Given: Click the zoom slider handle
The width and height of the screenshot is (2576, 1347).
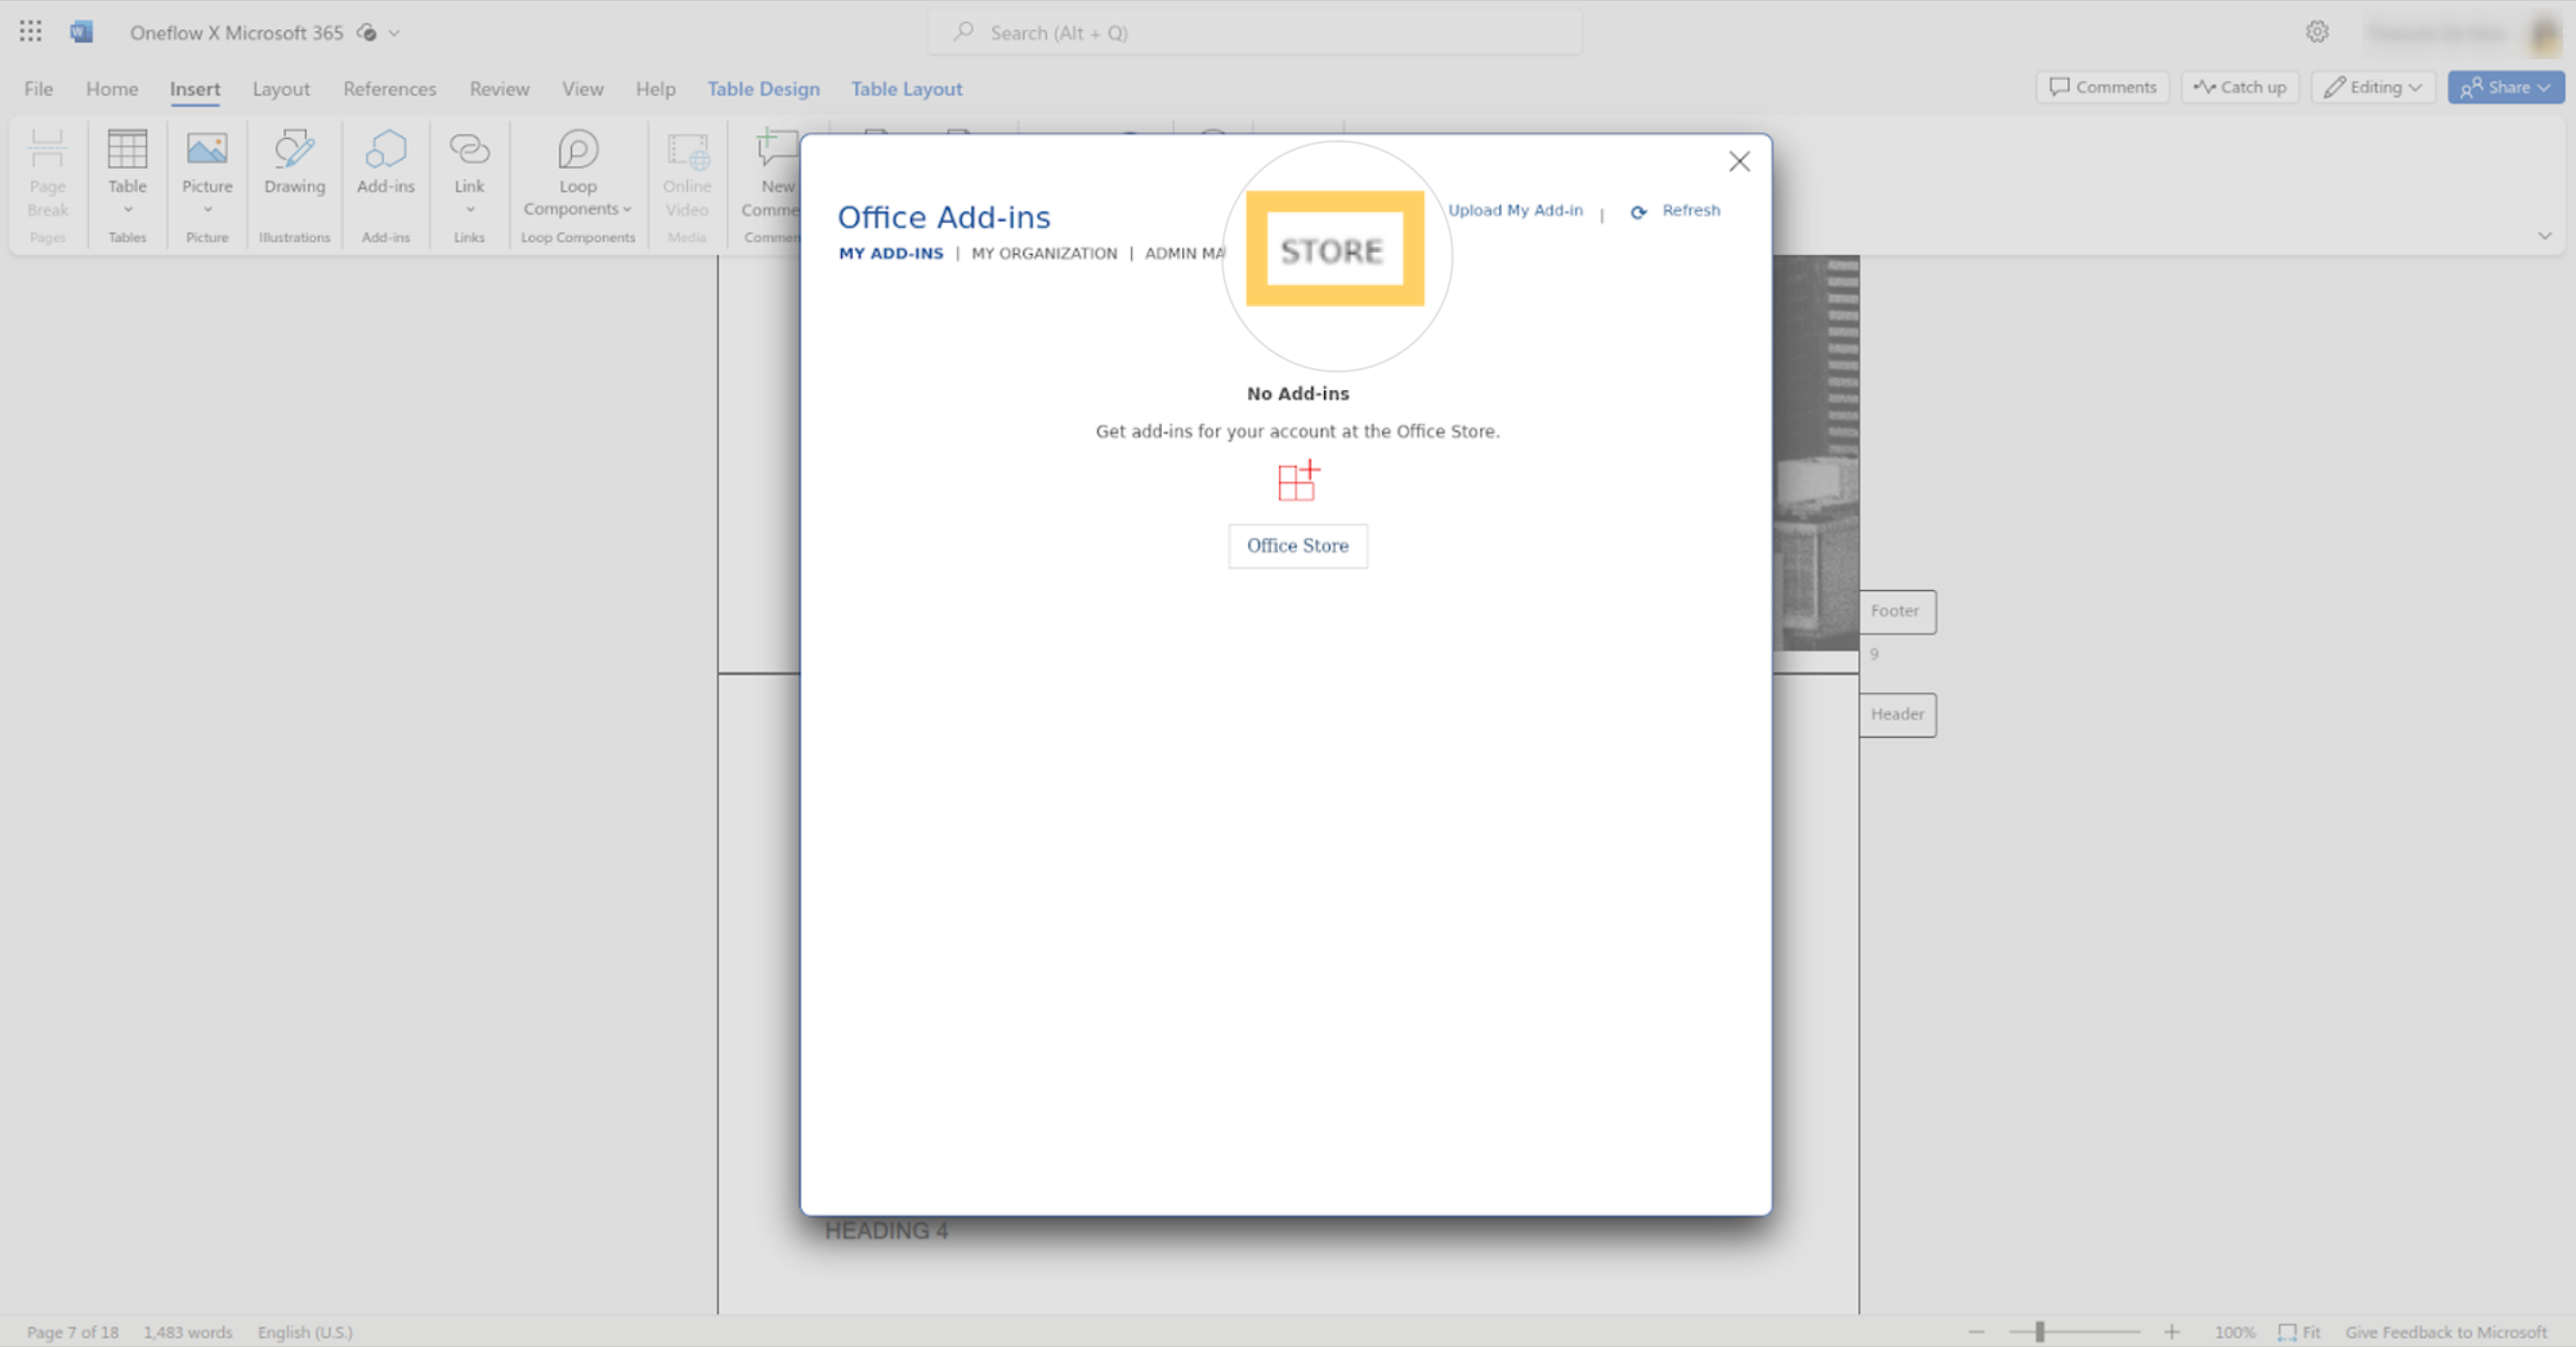Looking at the screenshot, I should point(2040,1332).
